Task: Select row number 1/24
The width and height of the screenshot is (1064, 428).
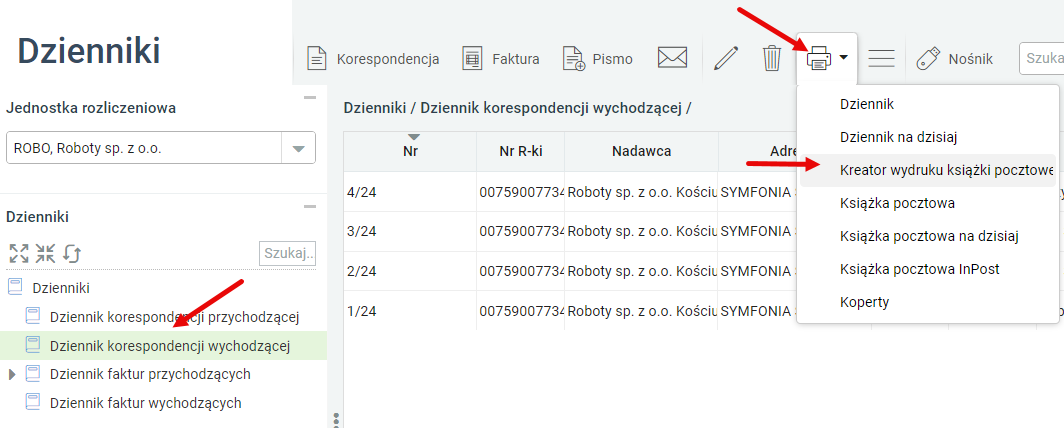Action: [361, 311]
